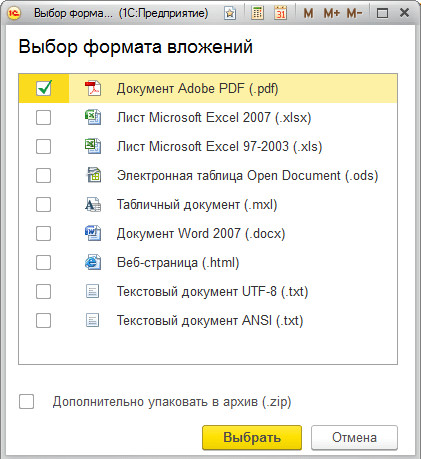Cancel the dialog with Отмена
The width and height of the screenshot is (421, 459).
click(x=354, y=437)
